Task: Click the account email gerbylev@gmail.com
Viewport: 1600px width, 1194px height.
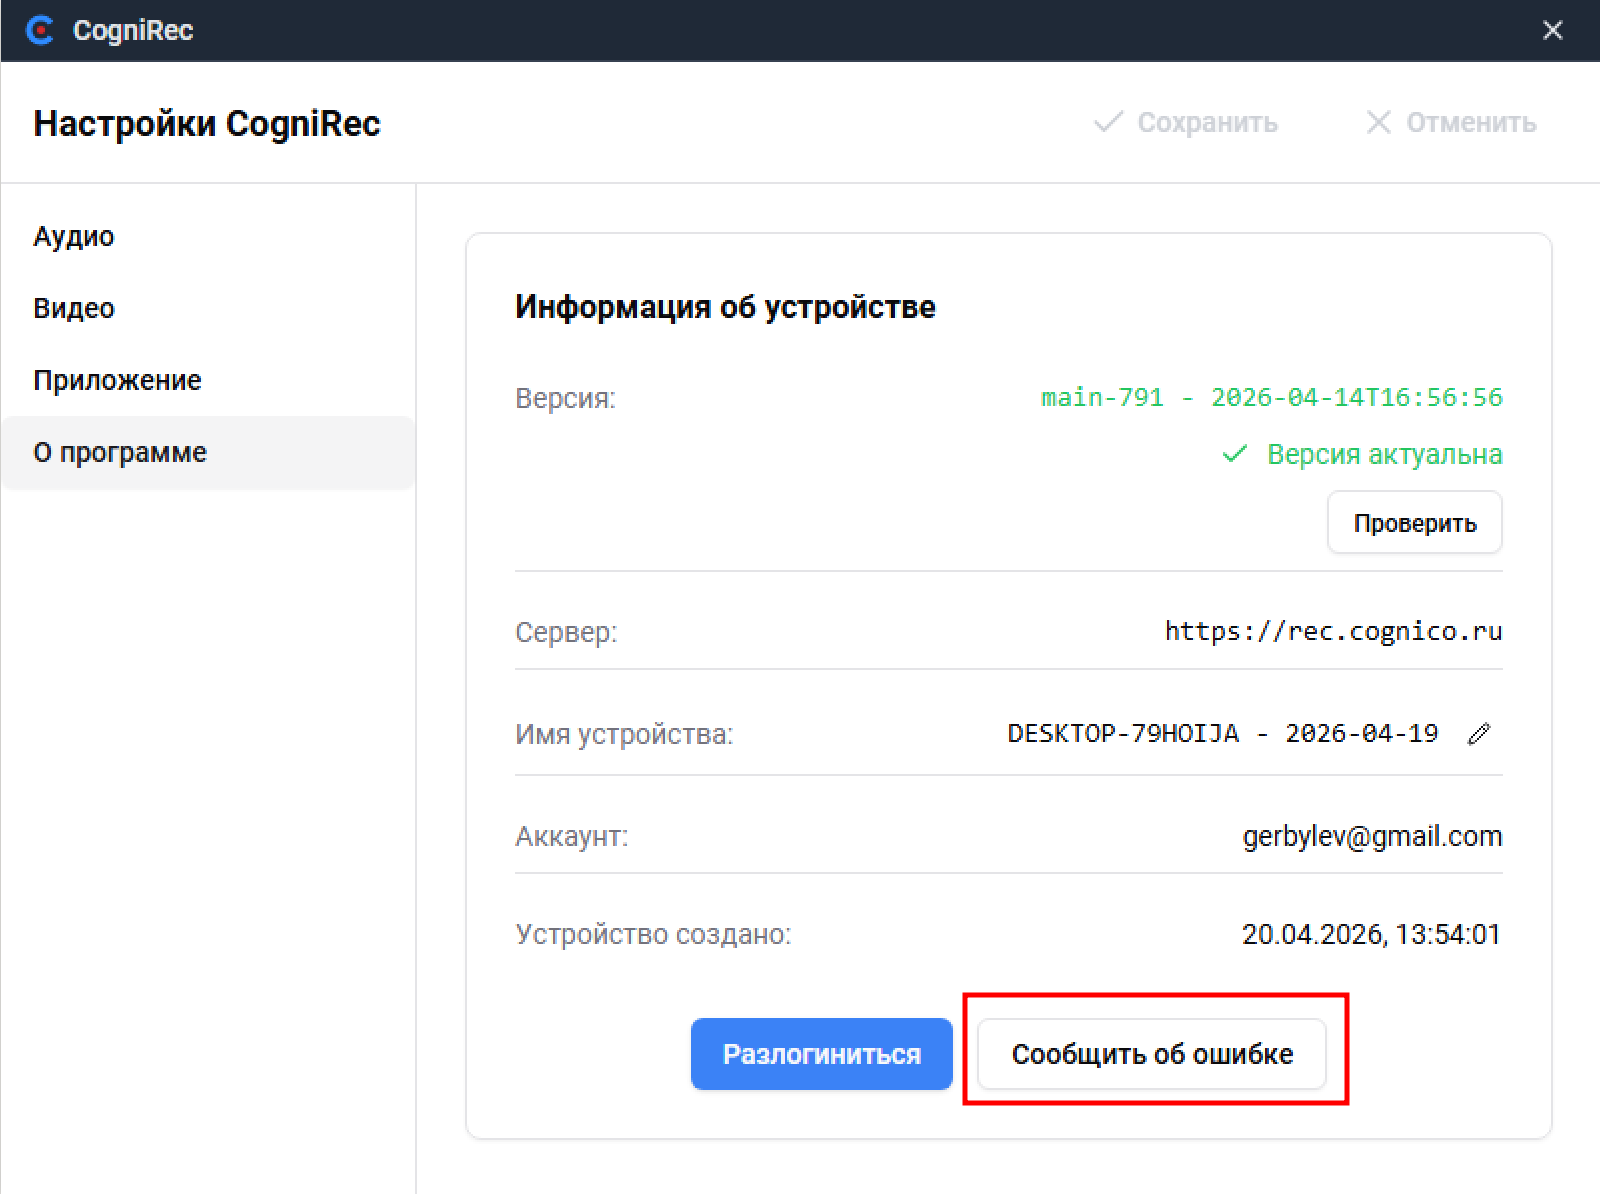Action: (1372, 836)
